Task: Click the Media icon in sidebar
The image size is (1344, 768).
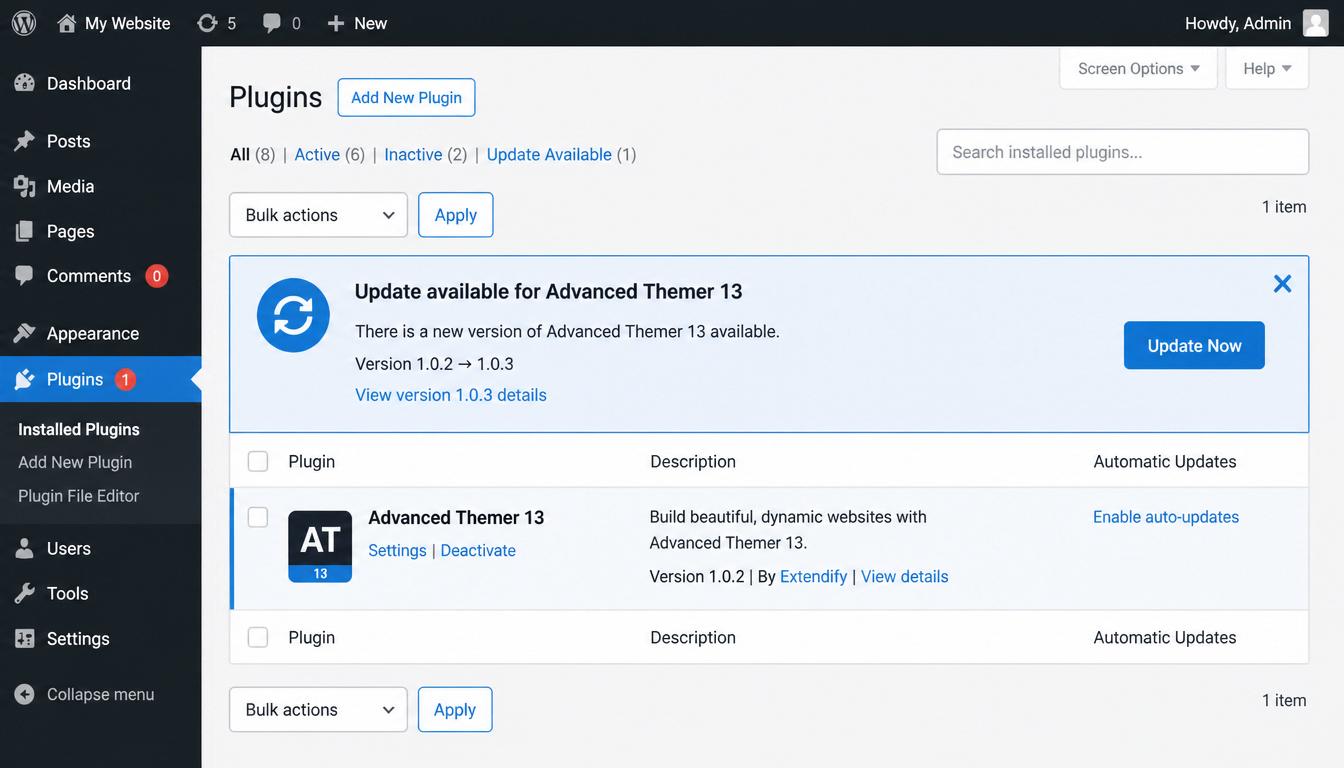Action: pyautogui.click(x=25, y=186)
